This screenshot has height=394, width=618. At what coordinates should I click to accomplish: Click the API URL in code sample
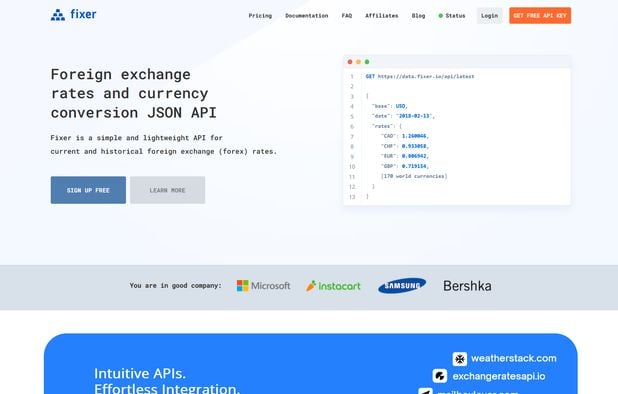coord(426,76)
